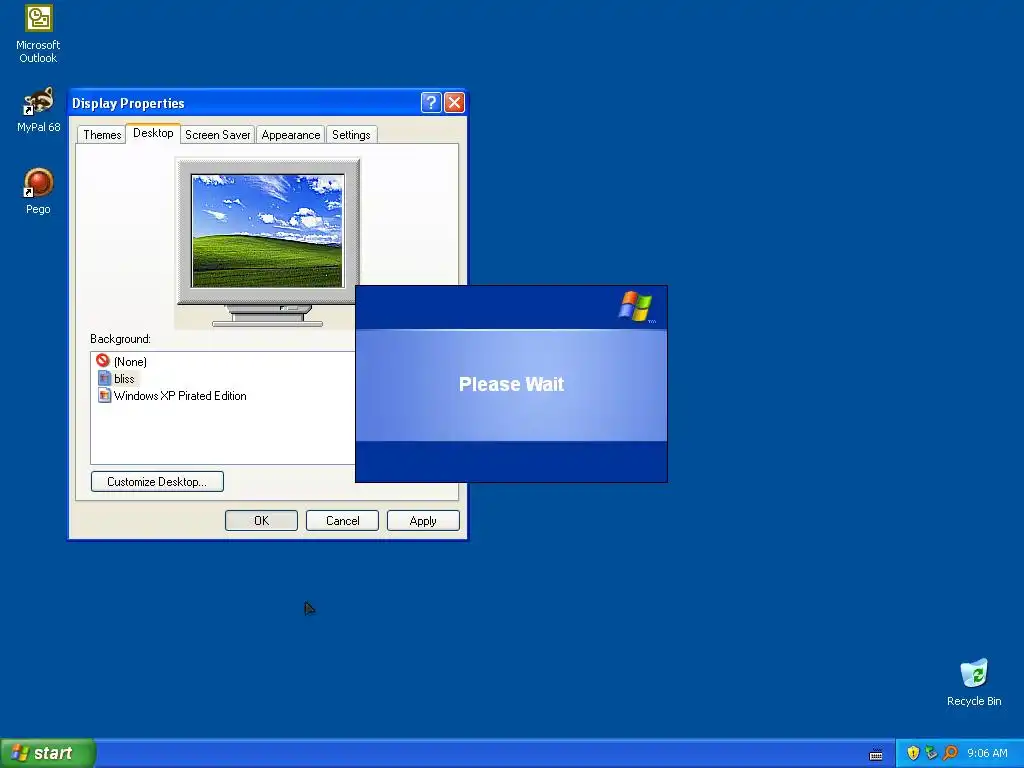Click the bliss image file icon
The image size is (1024, 768).
[x=104, y=378]
